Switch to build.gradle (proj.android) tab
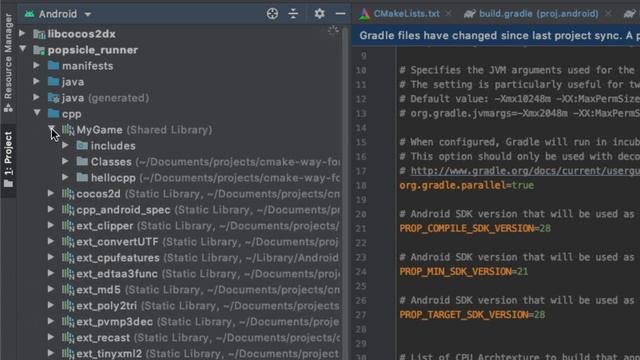640x360 pixels. 538,14
